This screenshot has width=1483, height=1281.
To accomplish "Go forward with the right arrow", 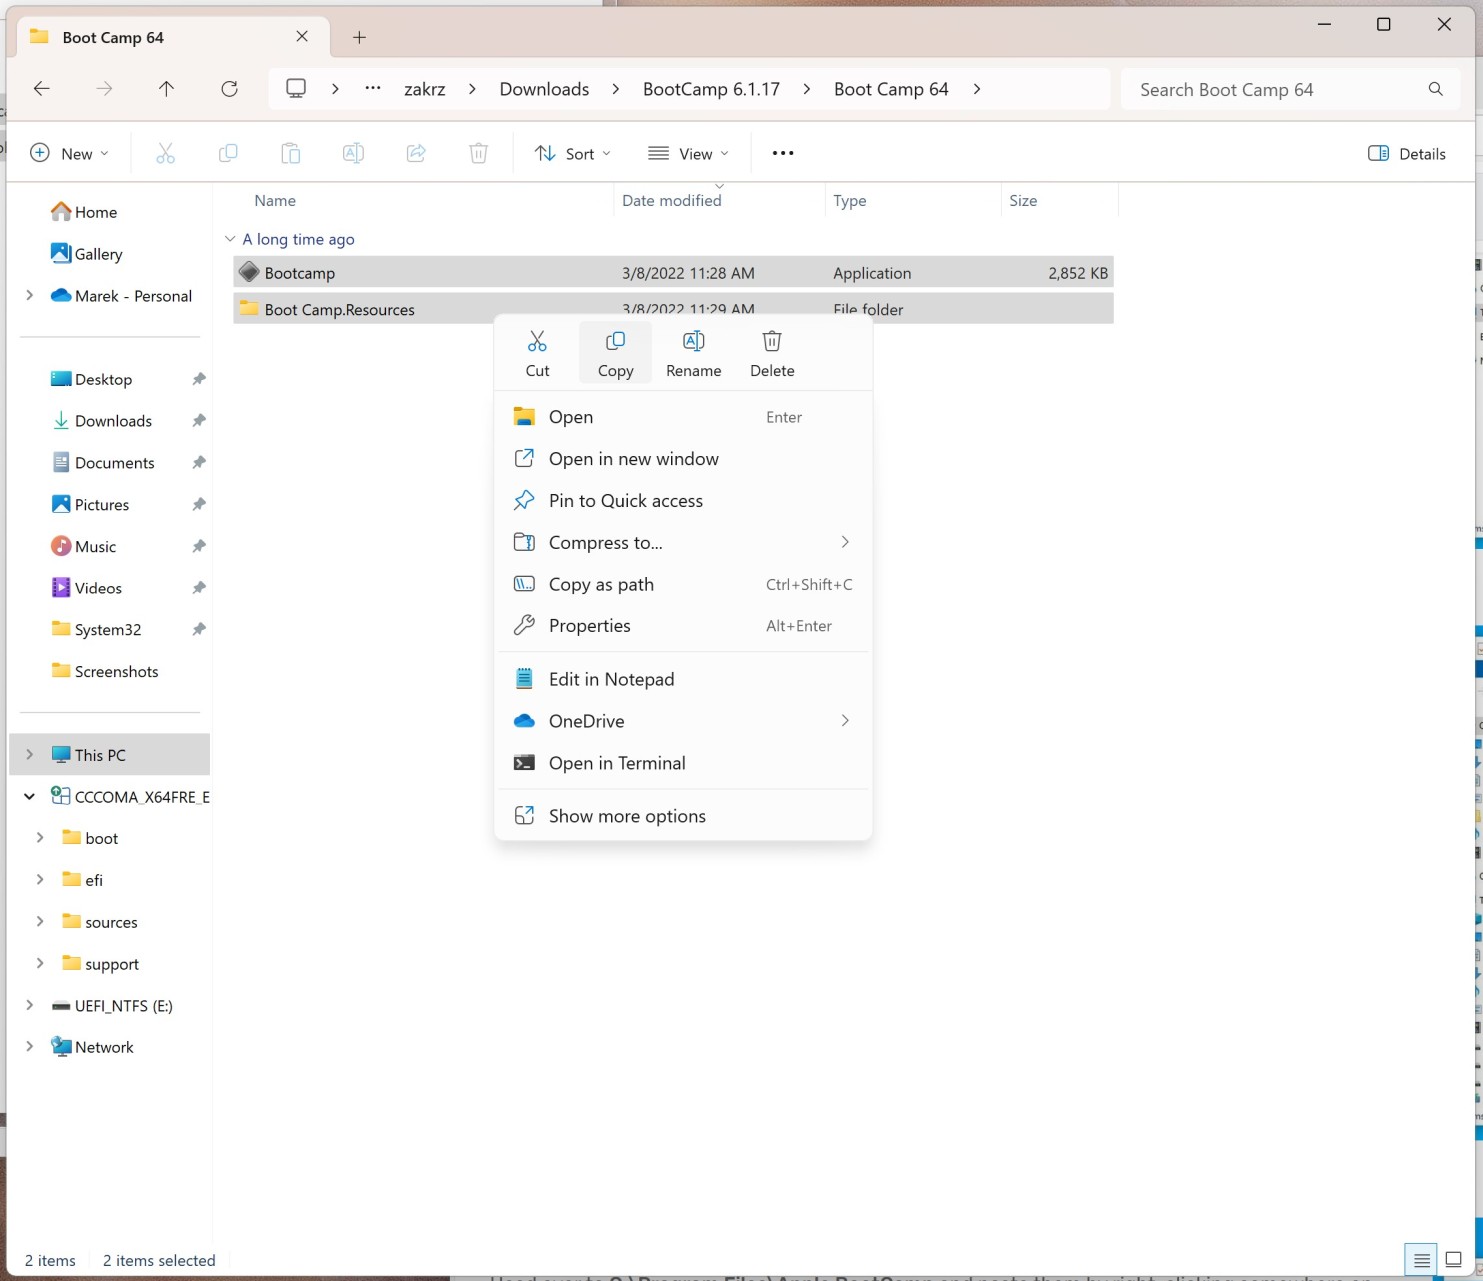I will 104,89.
